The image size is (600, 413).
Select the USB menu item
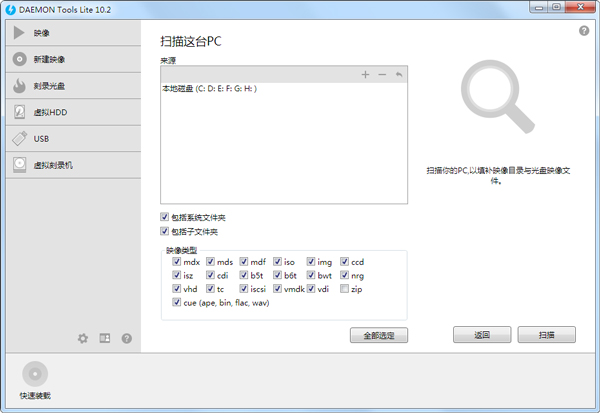(73, 139)
